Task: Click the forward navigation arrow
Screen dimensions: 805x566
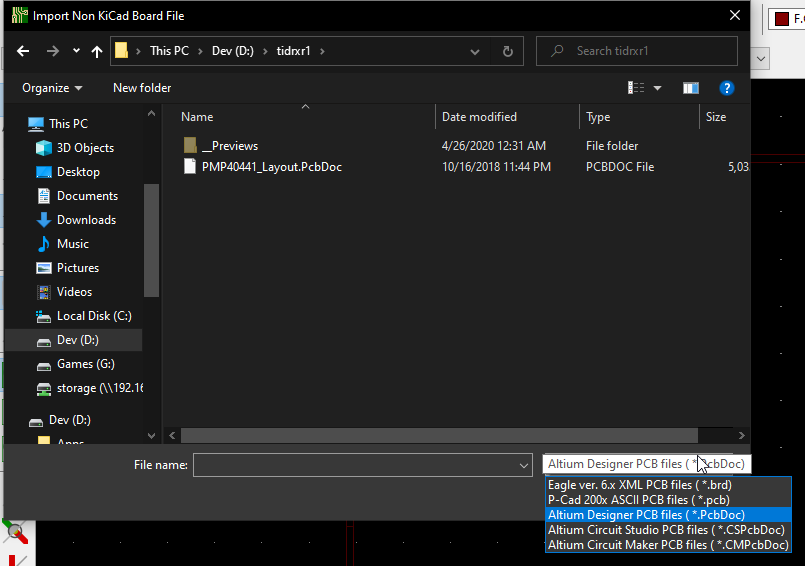Action: [x=52, y=51]
